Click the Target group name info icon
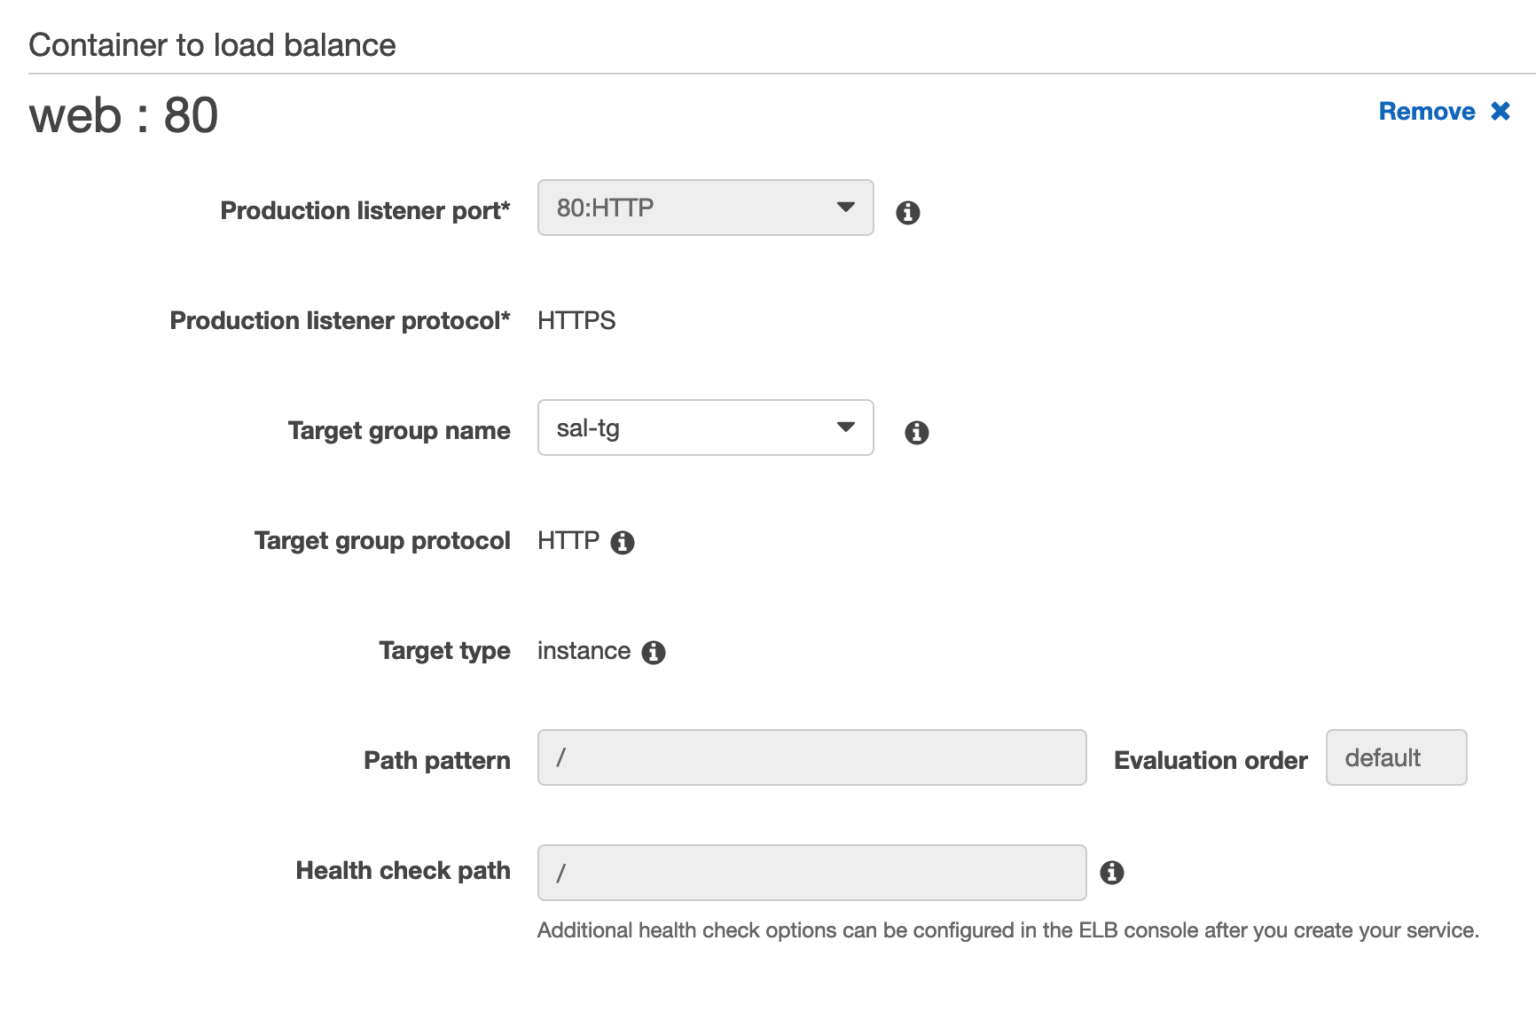The width and height of the screenshot is (1536, 1027). coord(916,431)
